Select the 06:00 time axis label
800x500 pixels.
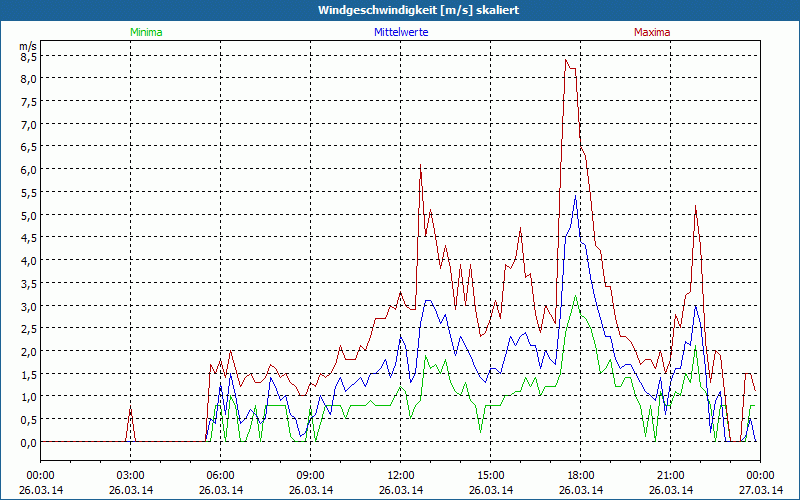(x=220, y=475)
